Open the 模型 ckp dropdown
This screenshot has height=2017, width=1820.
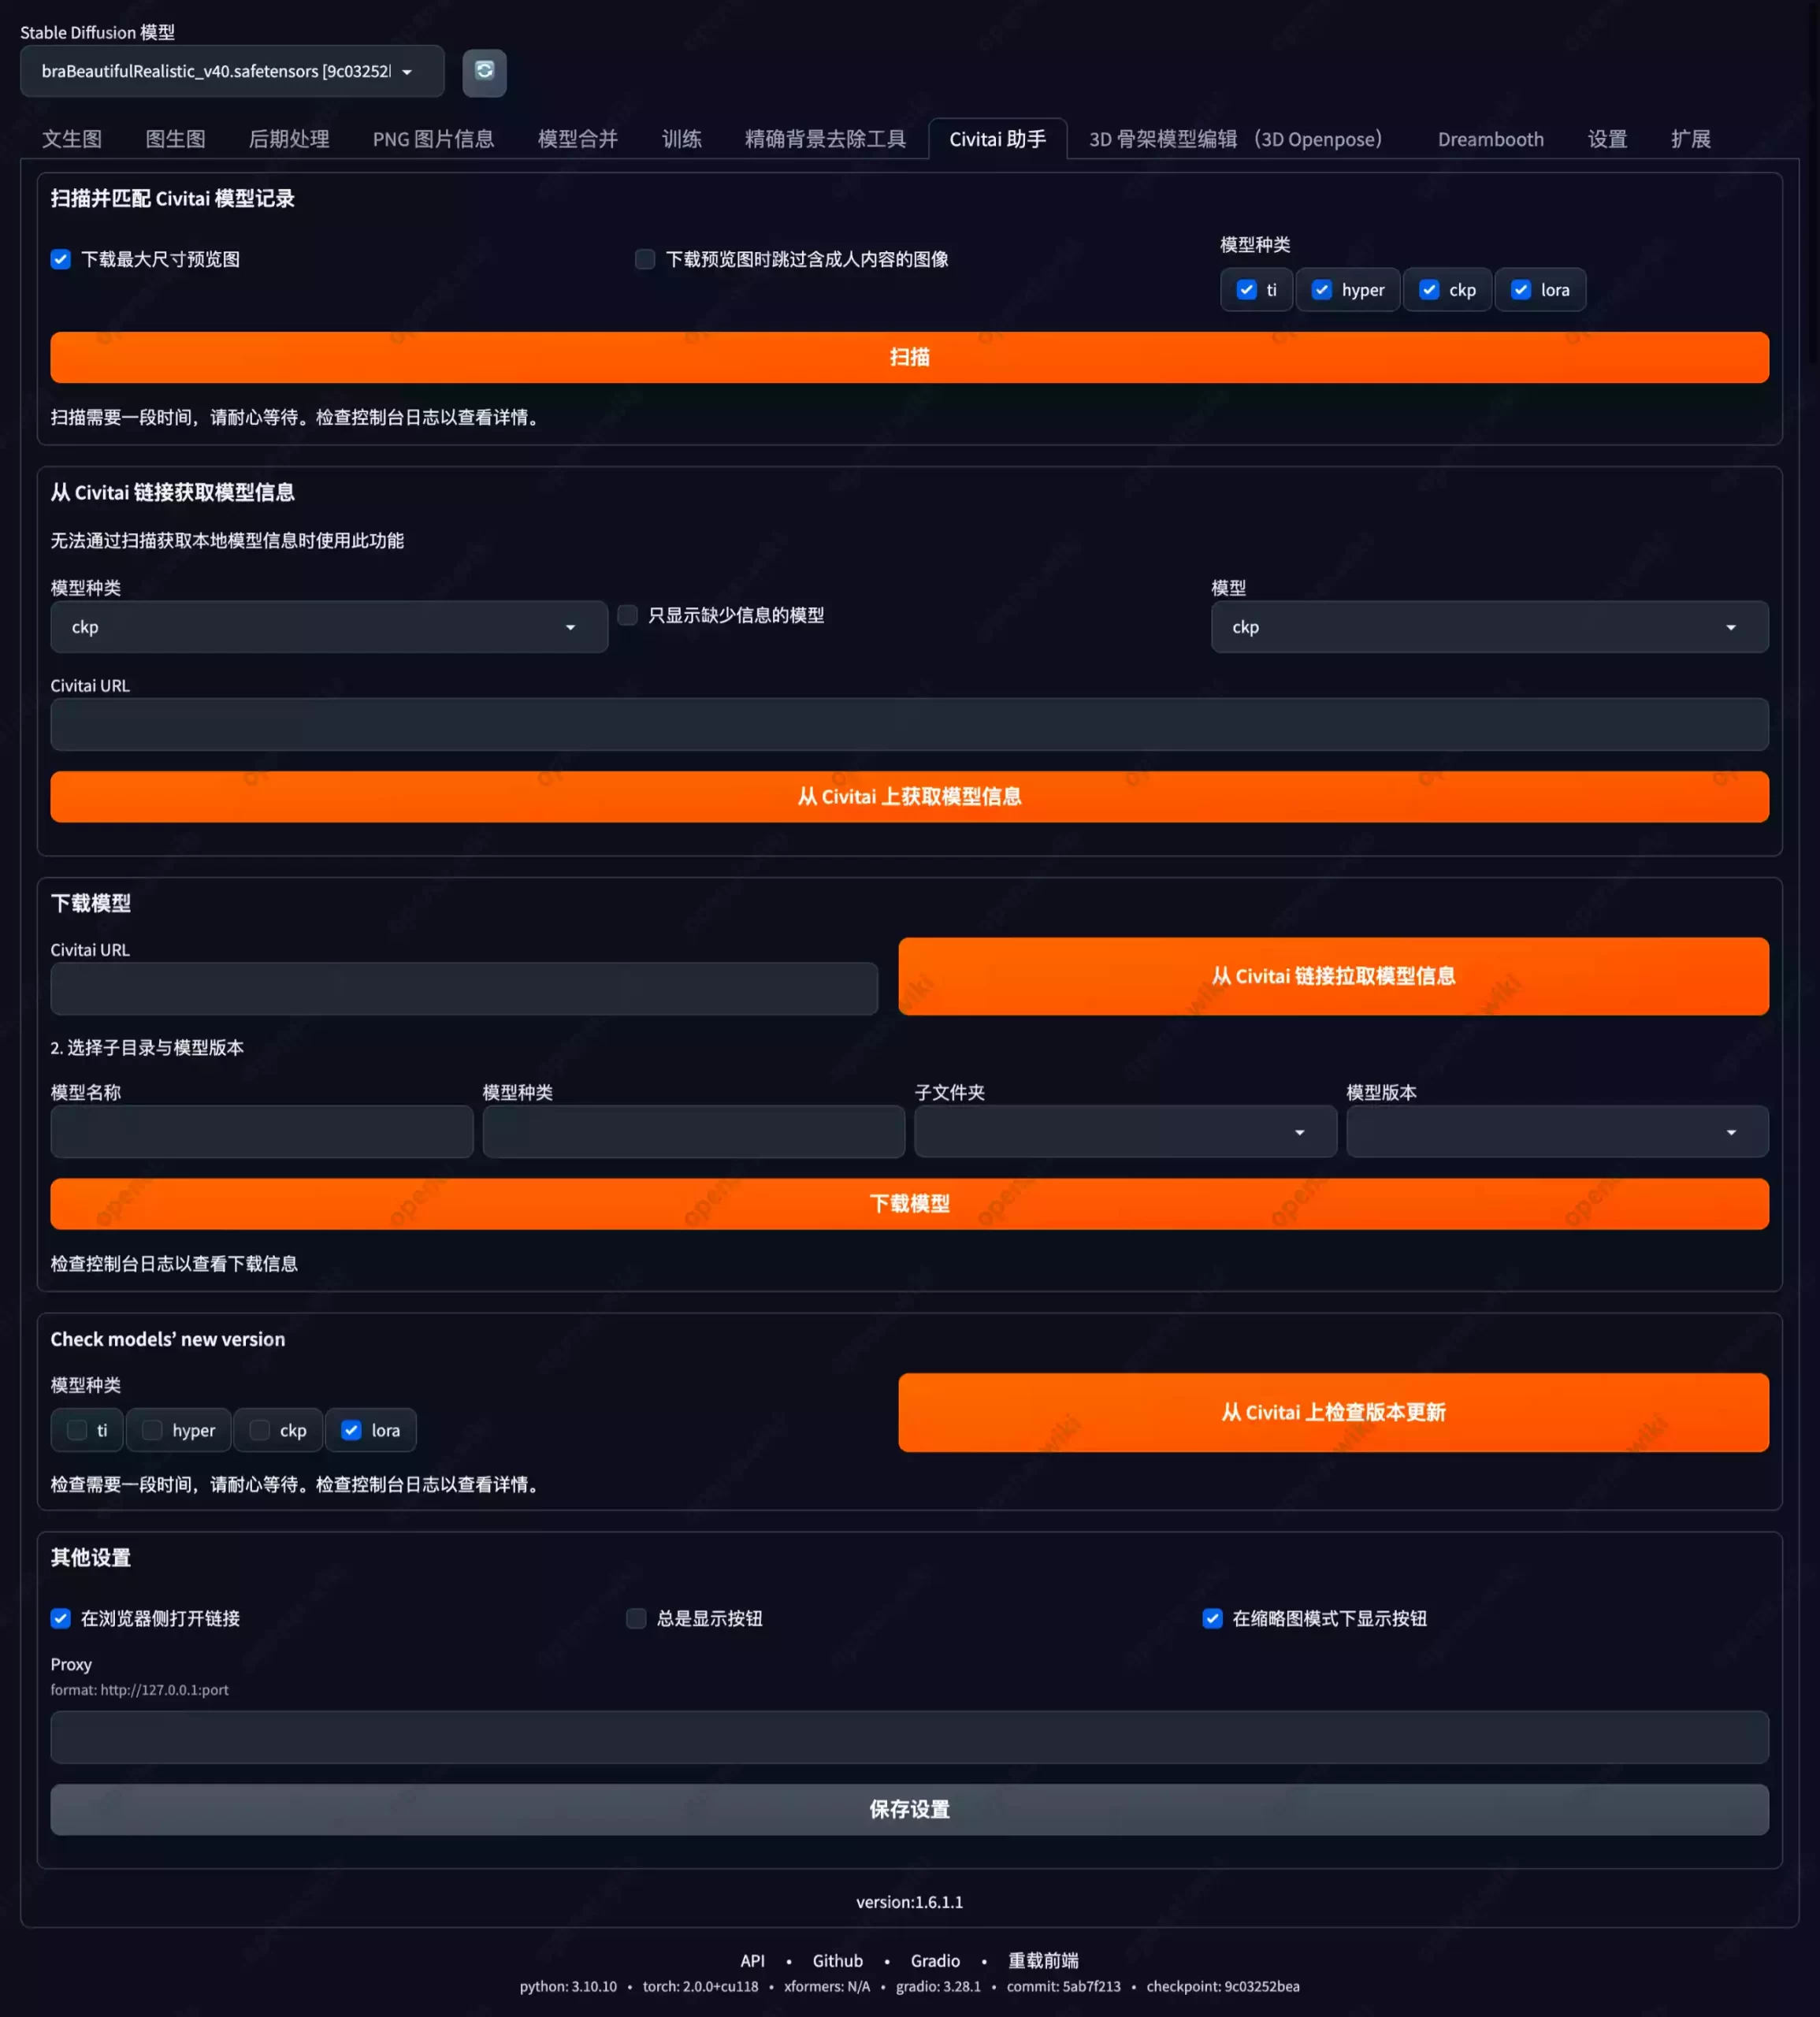1489,627
